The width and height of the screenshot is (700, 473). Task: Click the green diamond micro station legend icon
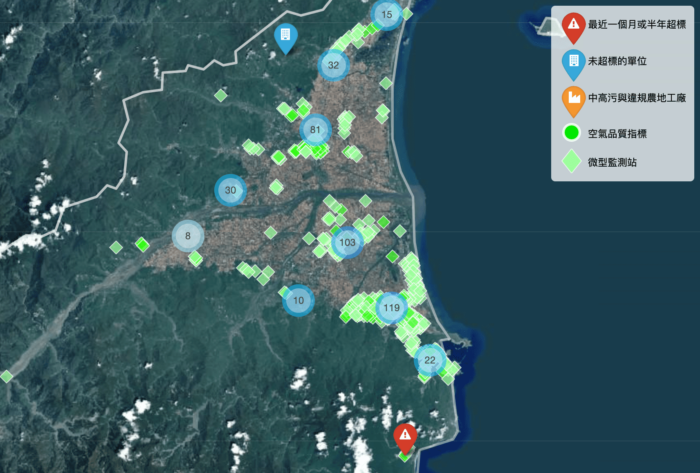click(572, 161)
